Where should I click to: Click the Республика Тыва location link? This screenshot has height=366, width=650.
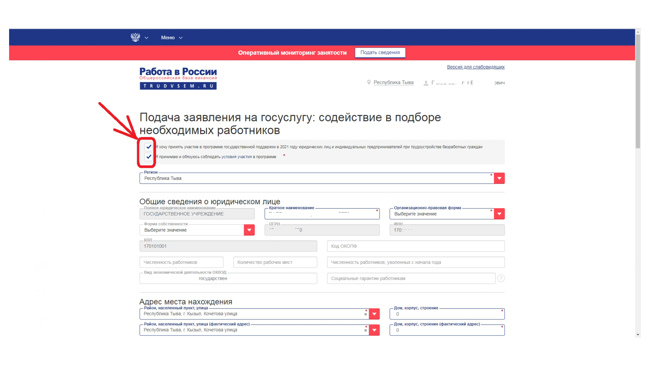point(393,82)
